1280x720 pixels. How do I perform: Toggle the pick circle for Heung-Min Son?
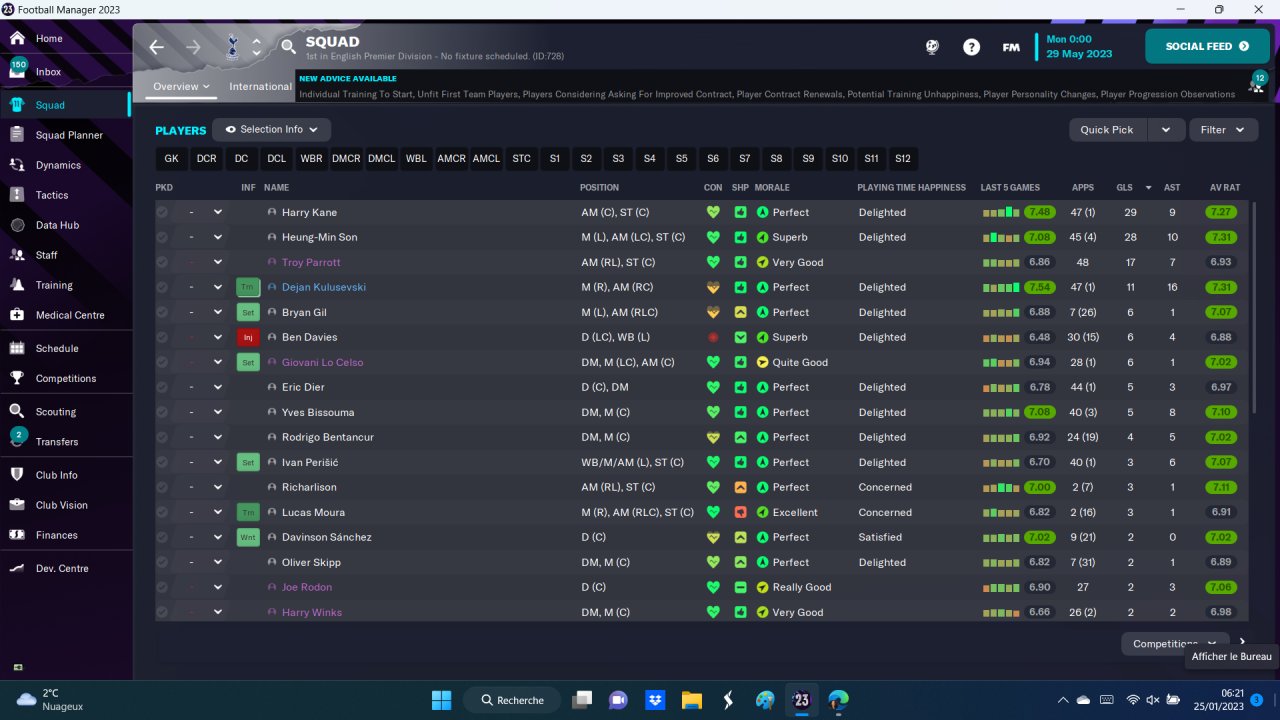coord(162,237)
